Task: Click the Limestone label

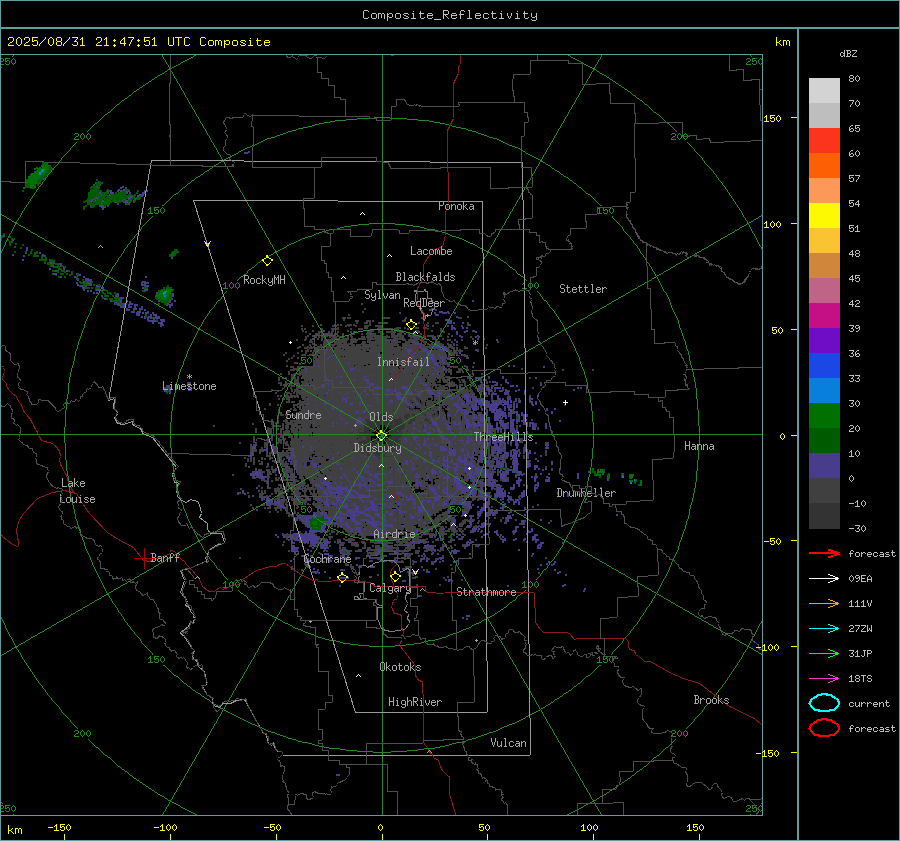Action: [189, 386]
